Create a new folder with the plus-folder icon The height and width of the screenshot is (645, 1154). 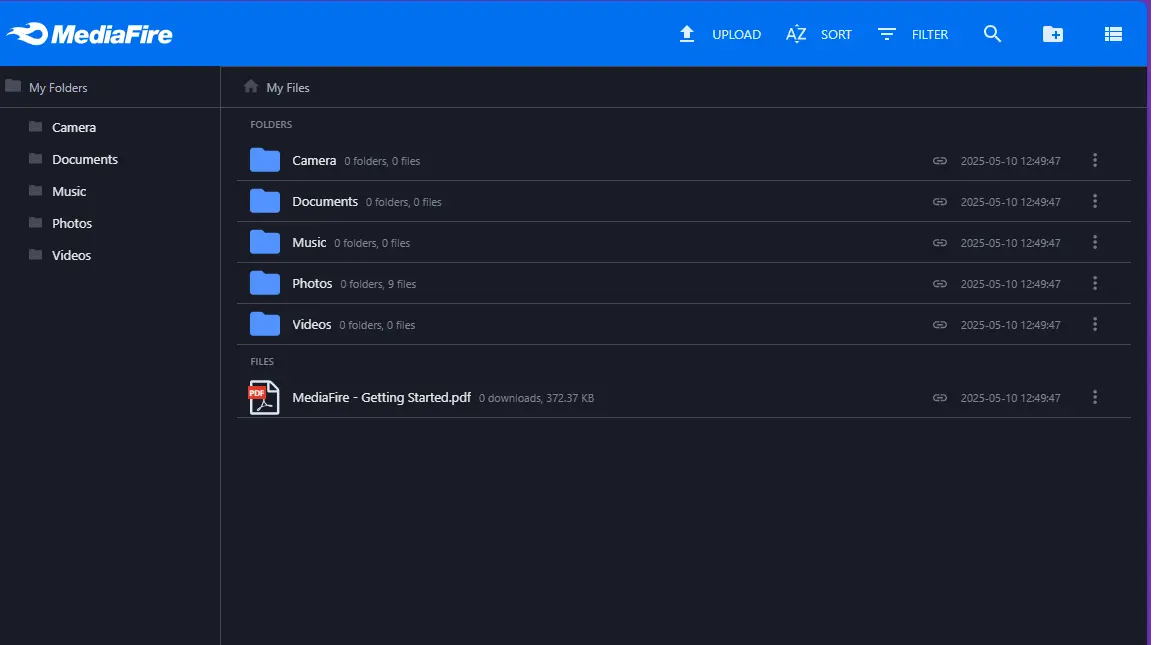(x=1052, y=34)
